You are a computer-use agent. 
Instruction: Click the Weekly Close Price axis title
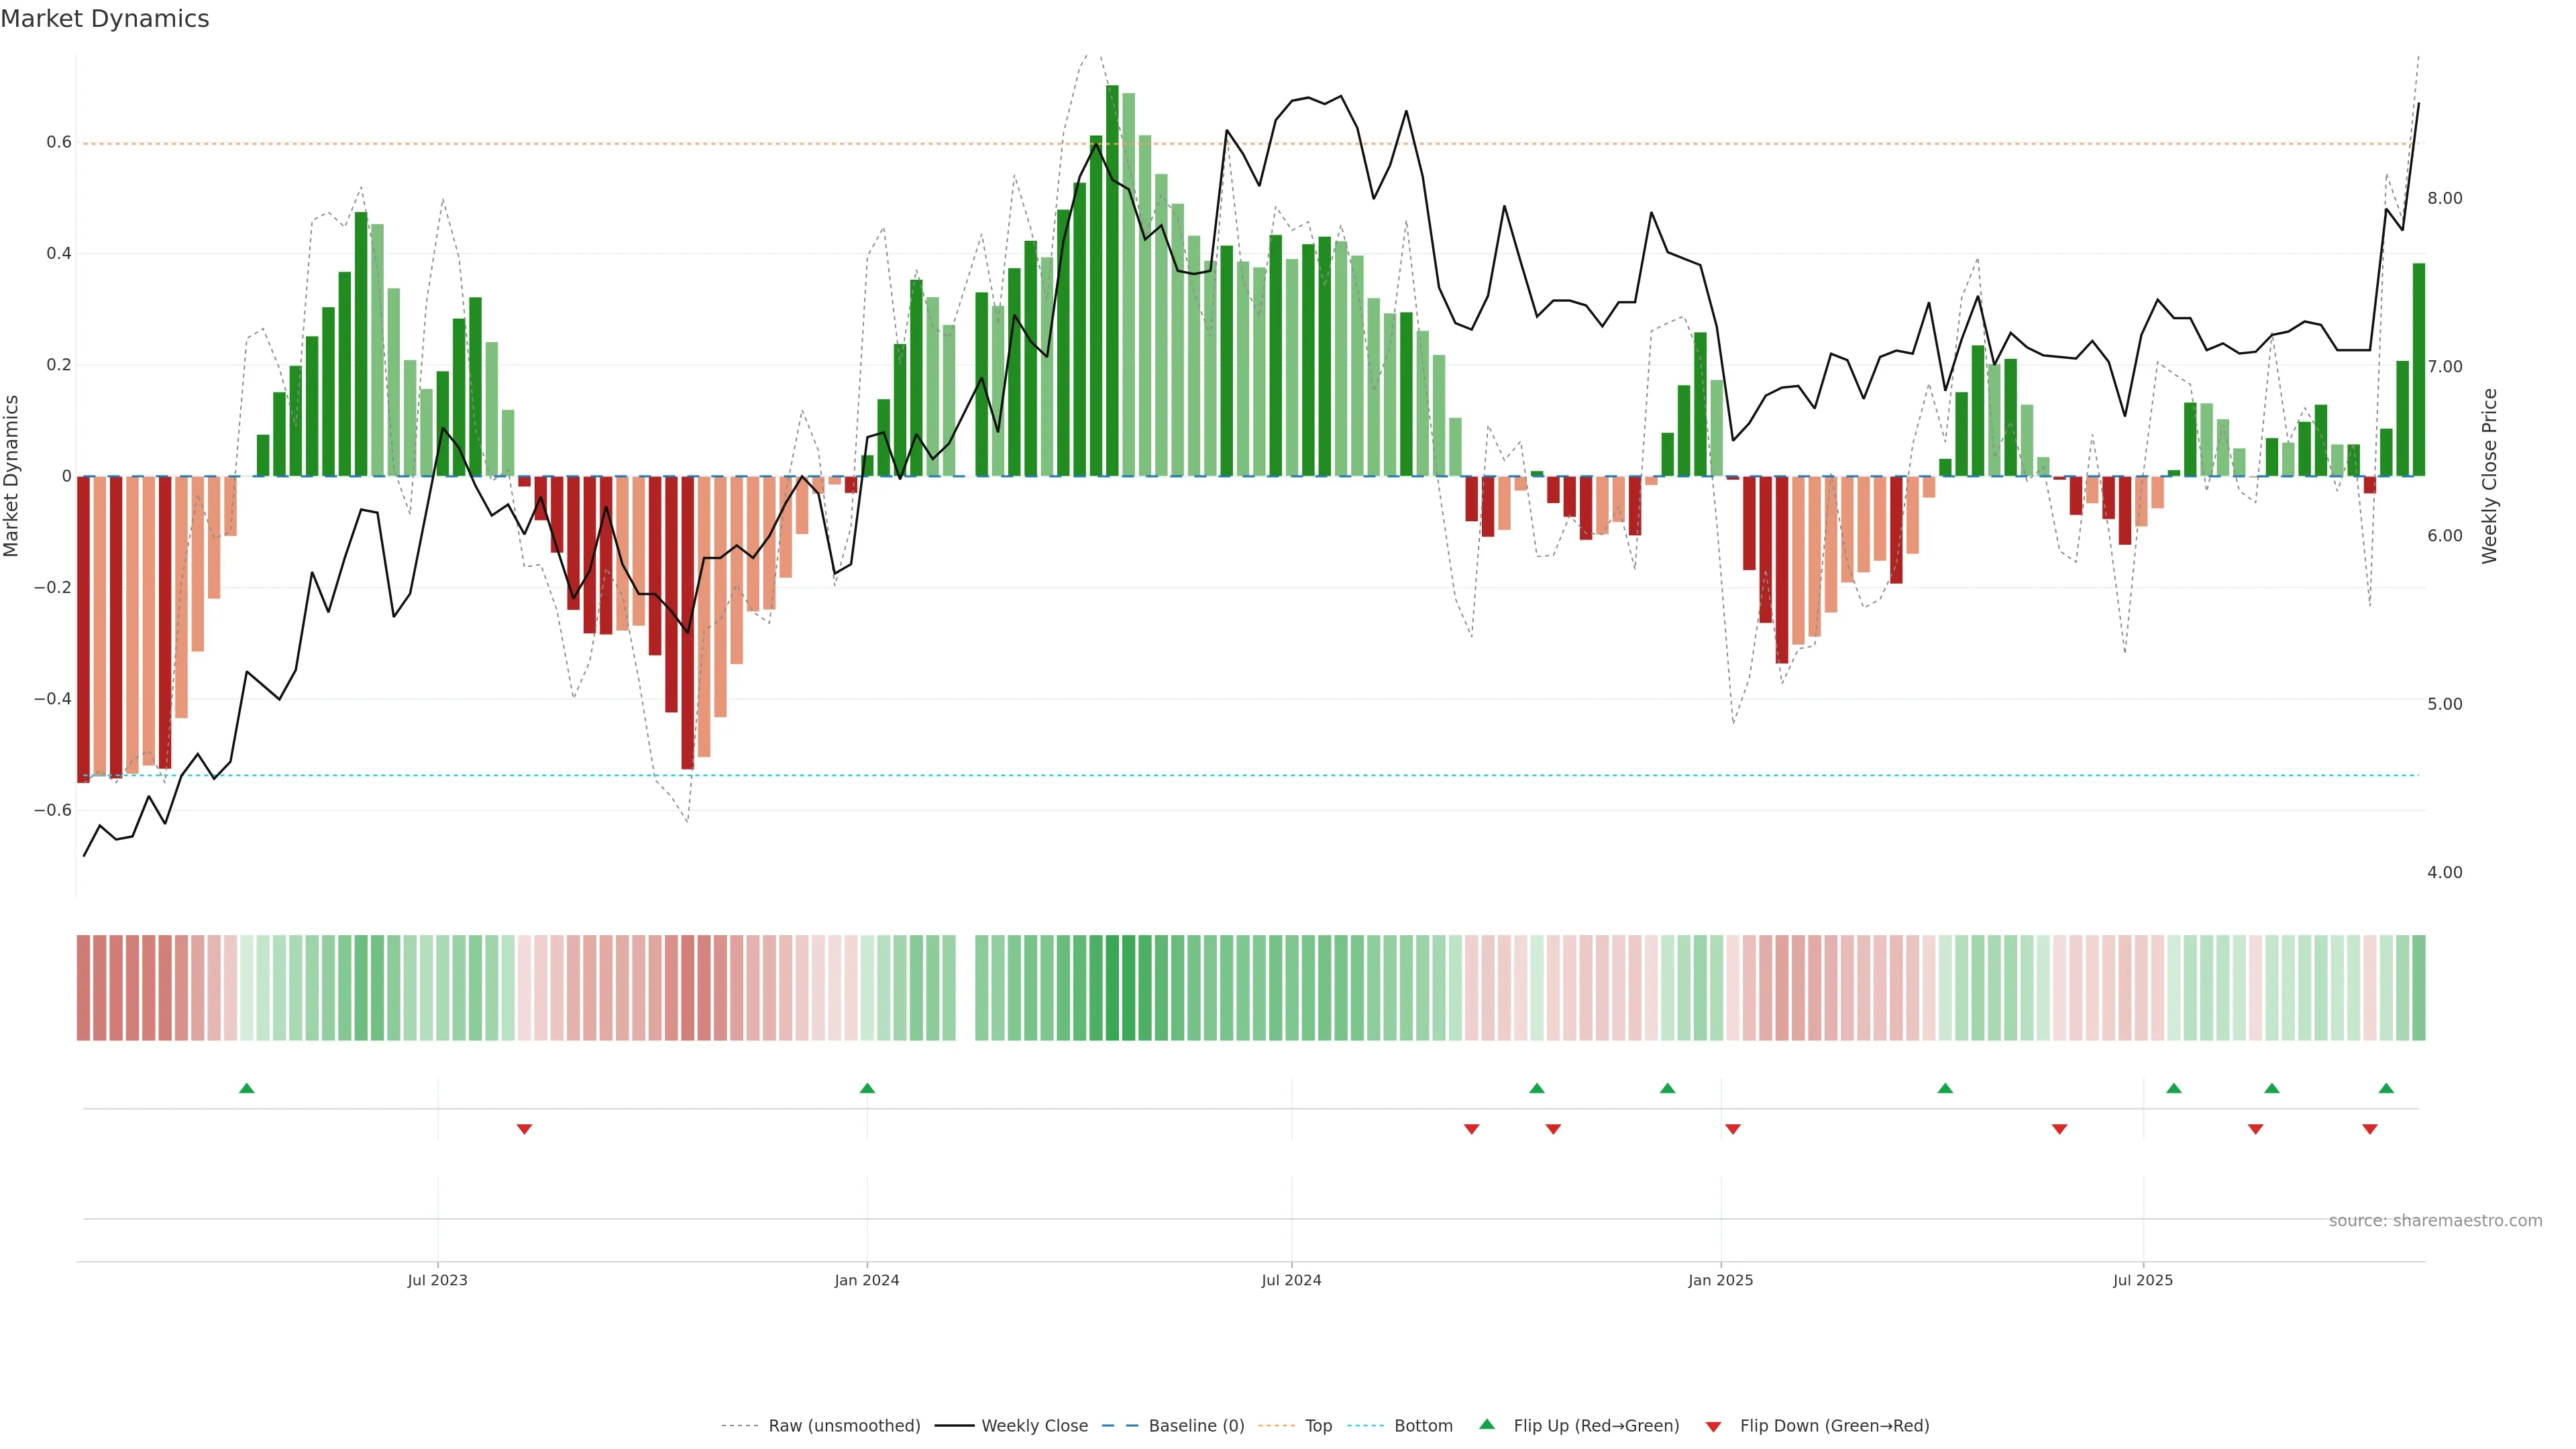[2489, 476]
